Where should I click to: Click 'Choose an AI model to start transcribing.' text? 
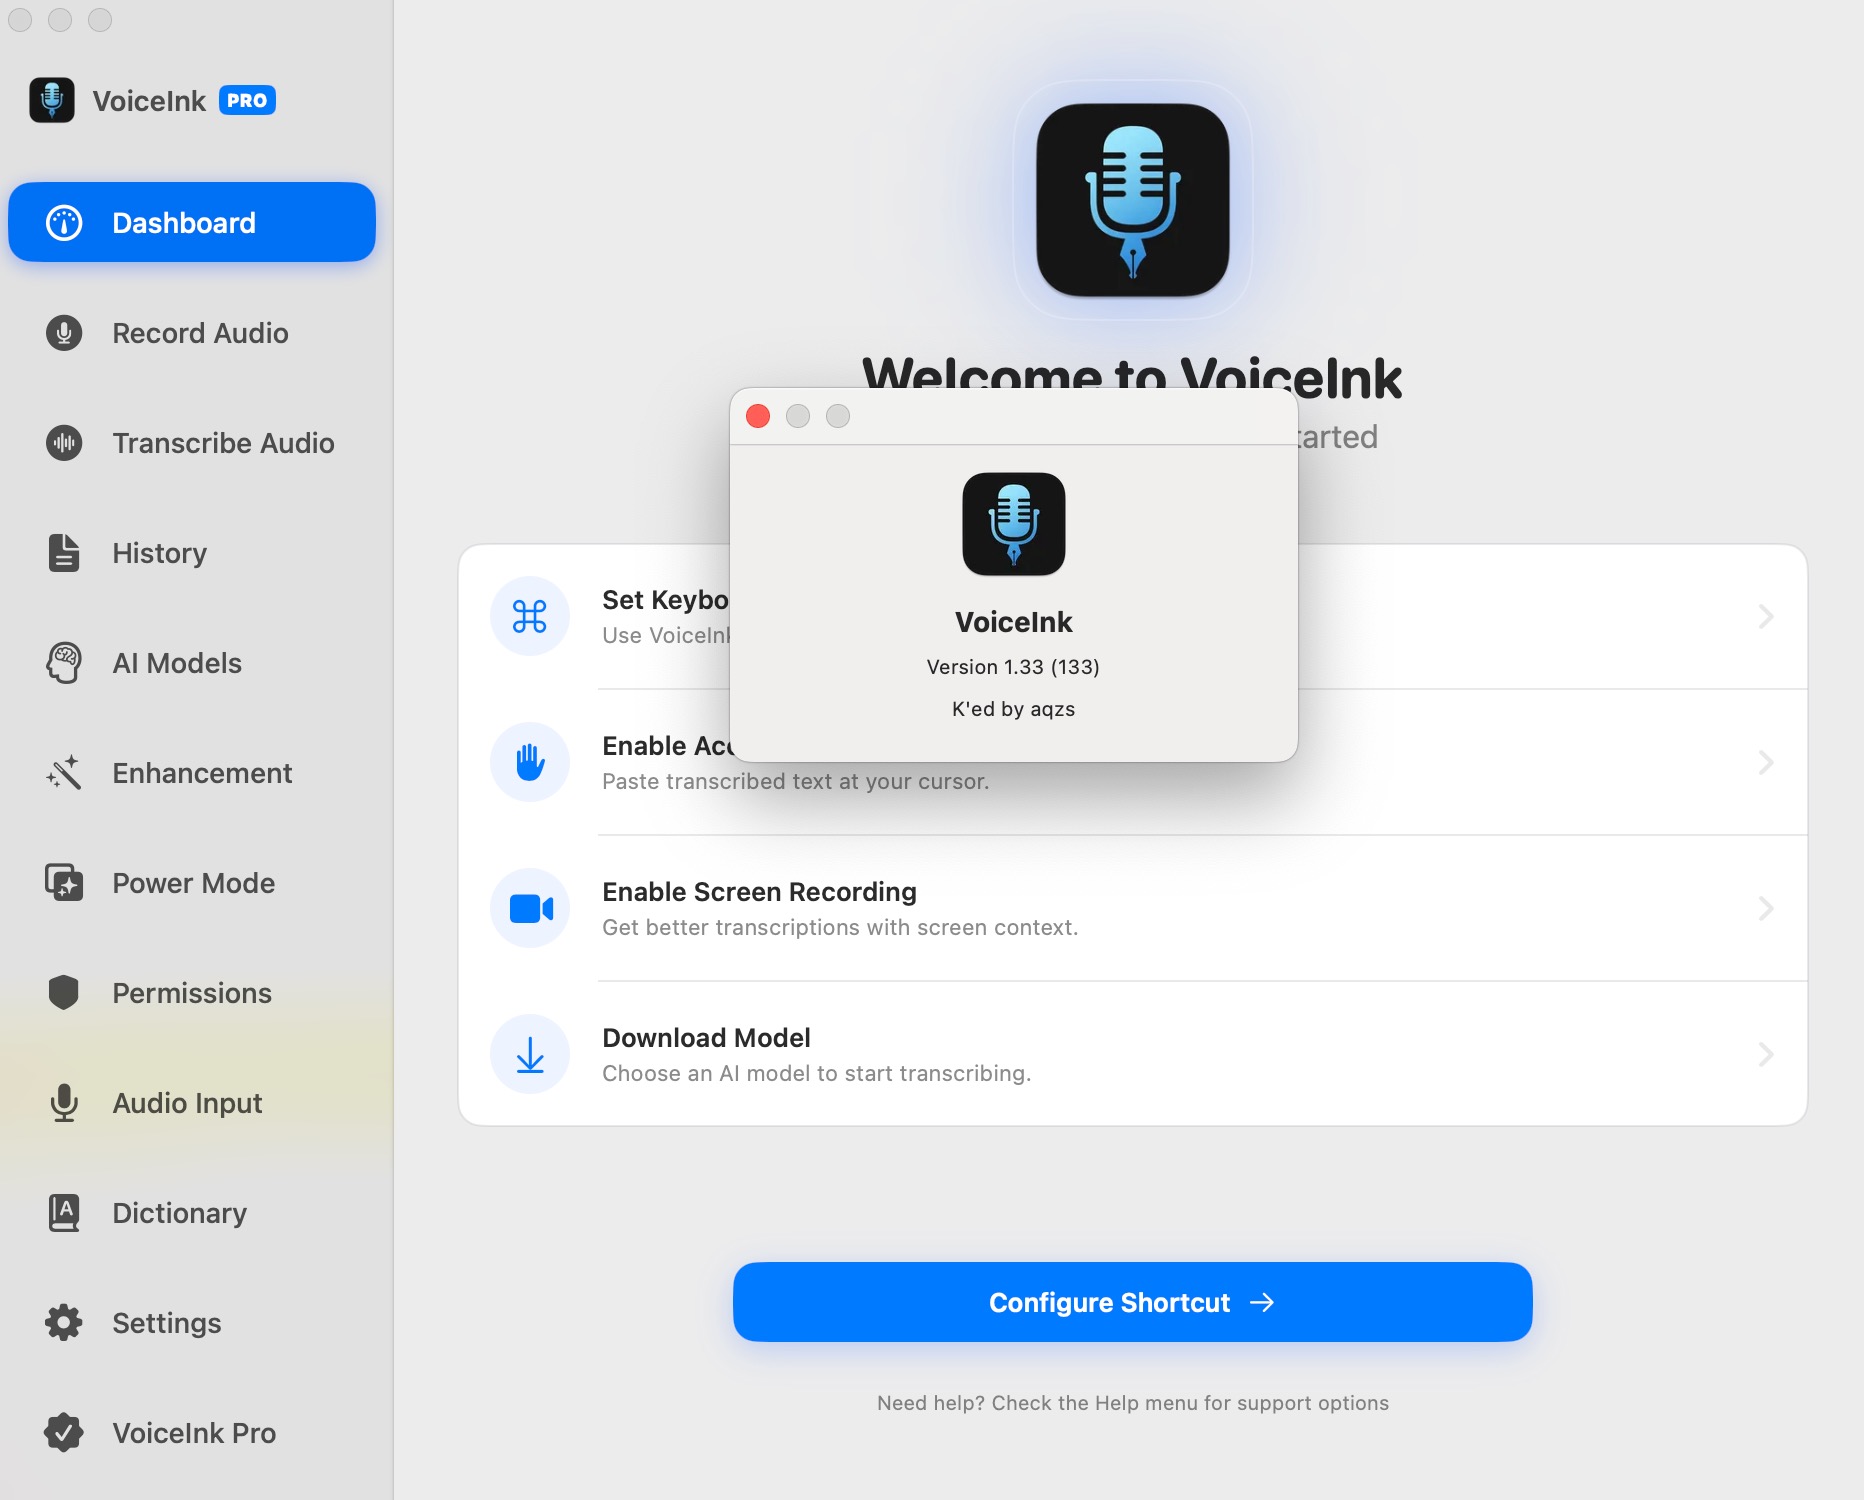[816, 1073]
